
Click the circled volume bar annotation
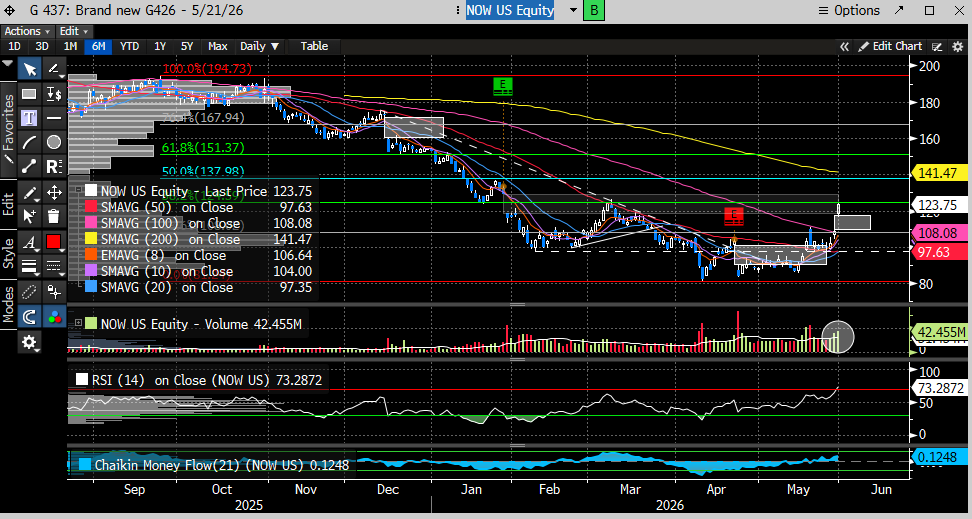pyautogui.click(x=837, y=337)
